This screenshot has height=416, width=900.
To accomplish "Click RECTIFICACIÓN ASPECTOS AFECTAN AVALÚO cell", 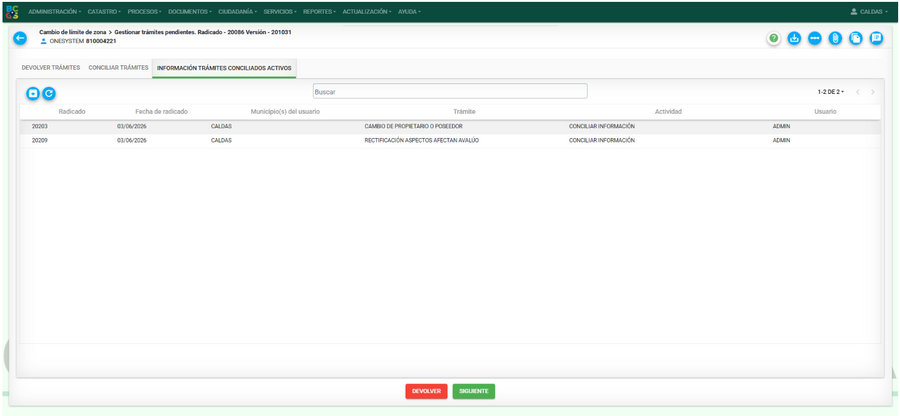I will [x=421, y=141].
